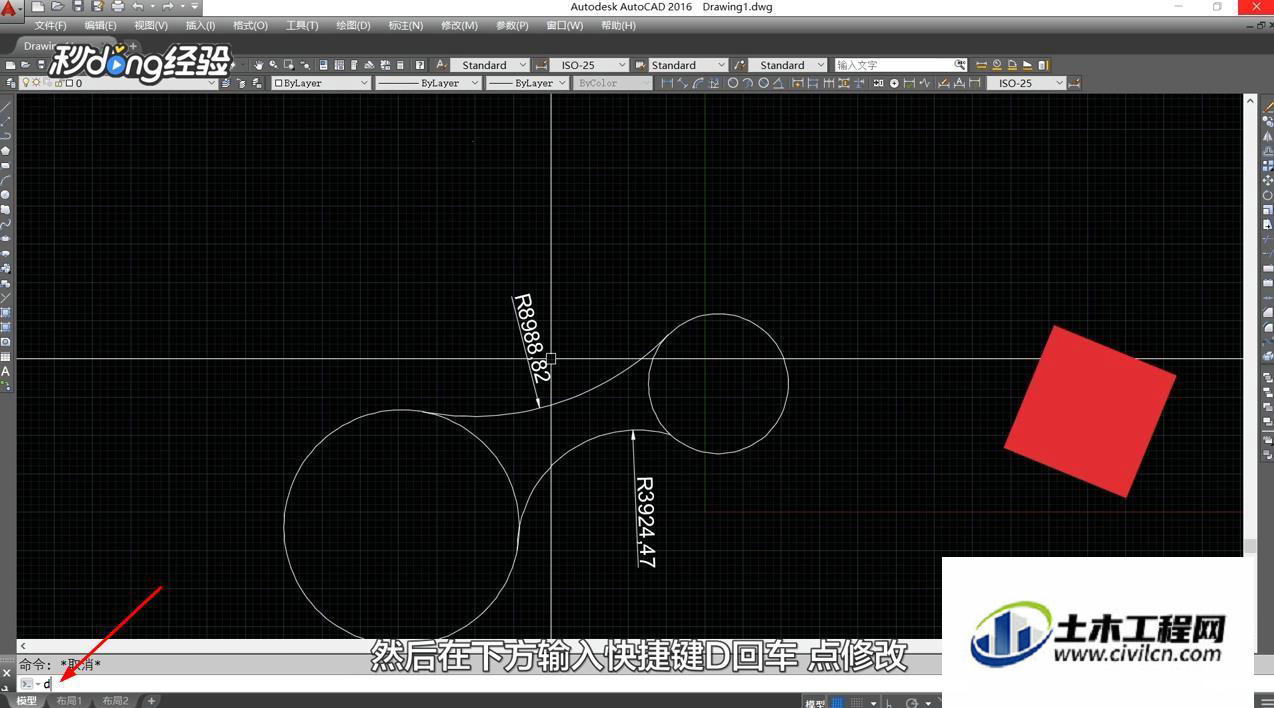Image resolution: width=1274 pixels, height=708 pixels.
Task: Open the 参数(P) menu
Action: 512,25
